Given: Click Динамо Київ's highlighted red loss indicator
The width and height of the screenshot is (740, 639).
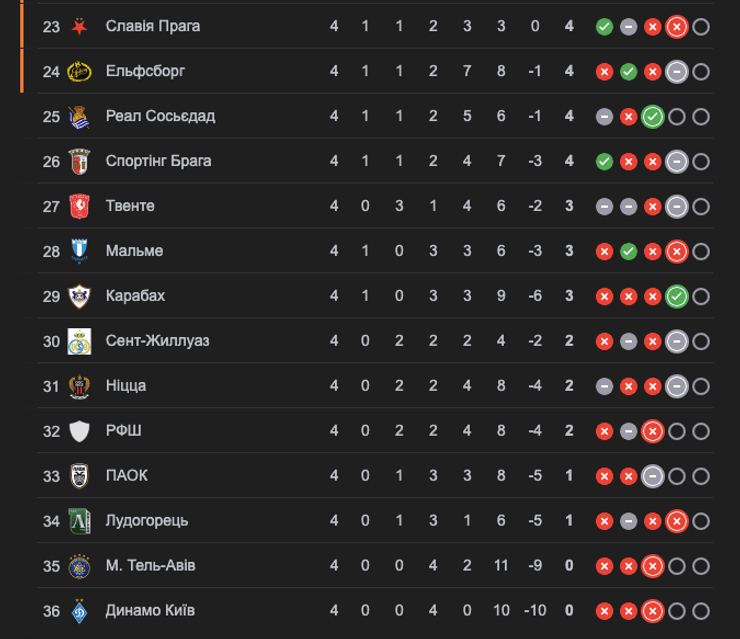Looking at the screenshot, I should click(653, 612).
